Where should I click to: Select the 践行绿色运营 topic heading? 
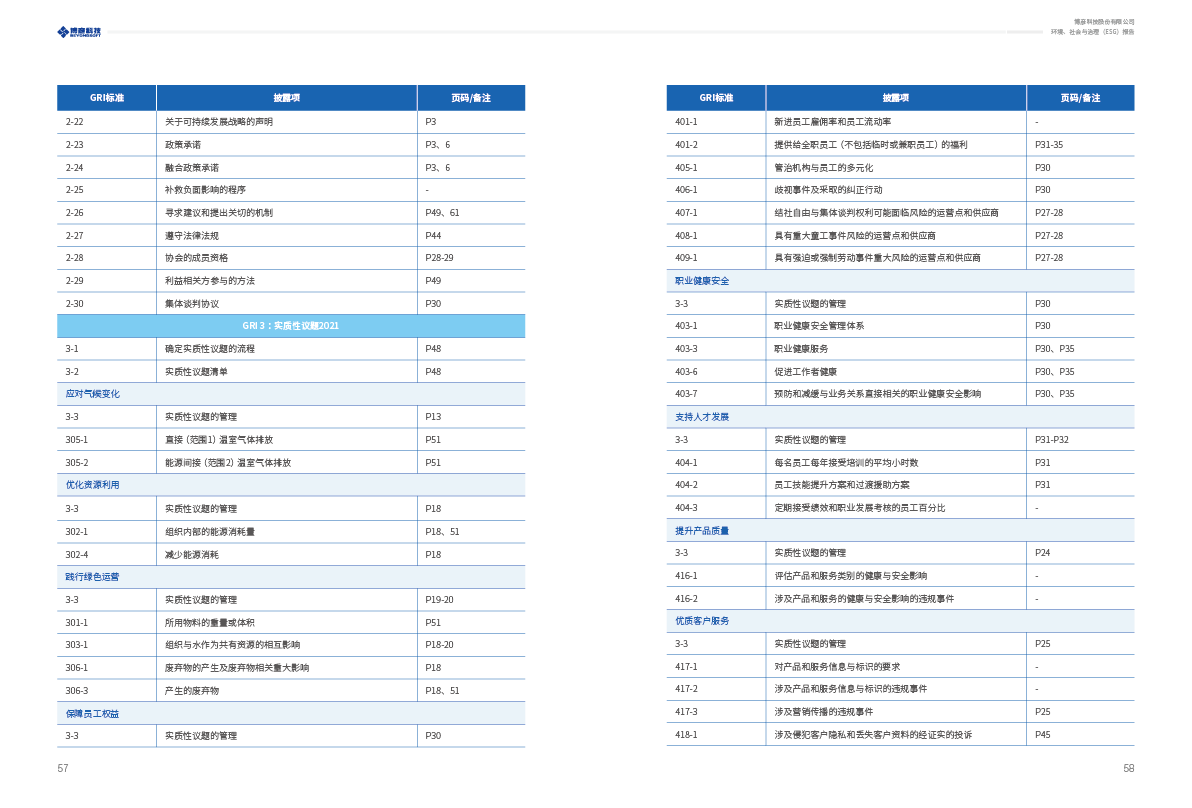click(93, 577)
